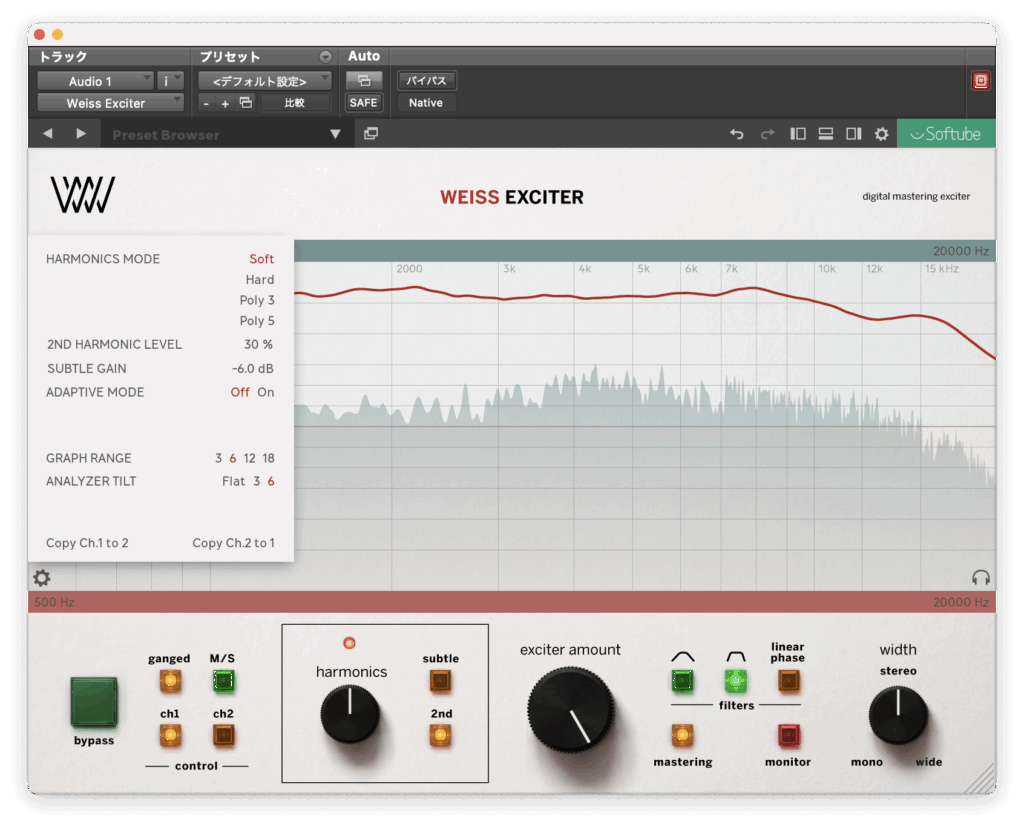1024x827 pixels.
Task: Click the track info i button
Action: pos(165,81)
